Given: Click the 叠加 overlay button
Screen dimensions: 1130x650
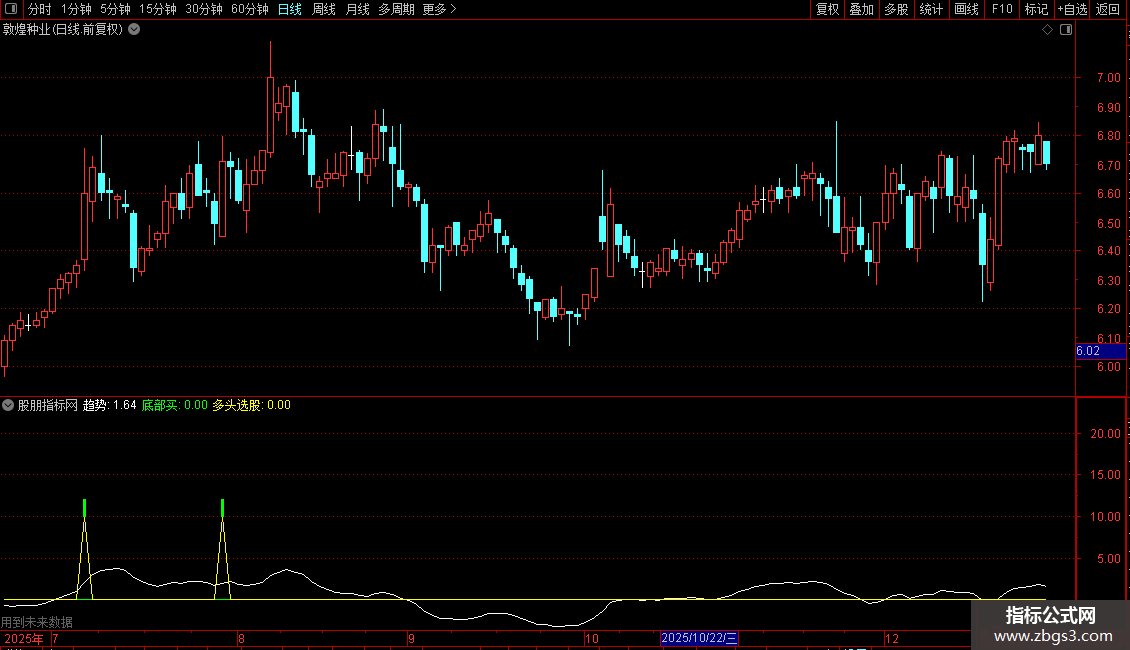Looking at the screenshot, I should (861, 9).
